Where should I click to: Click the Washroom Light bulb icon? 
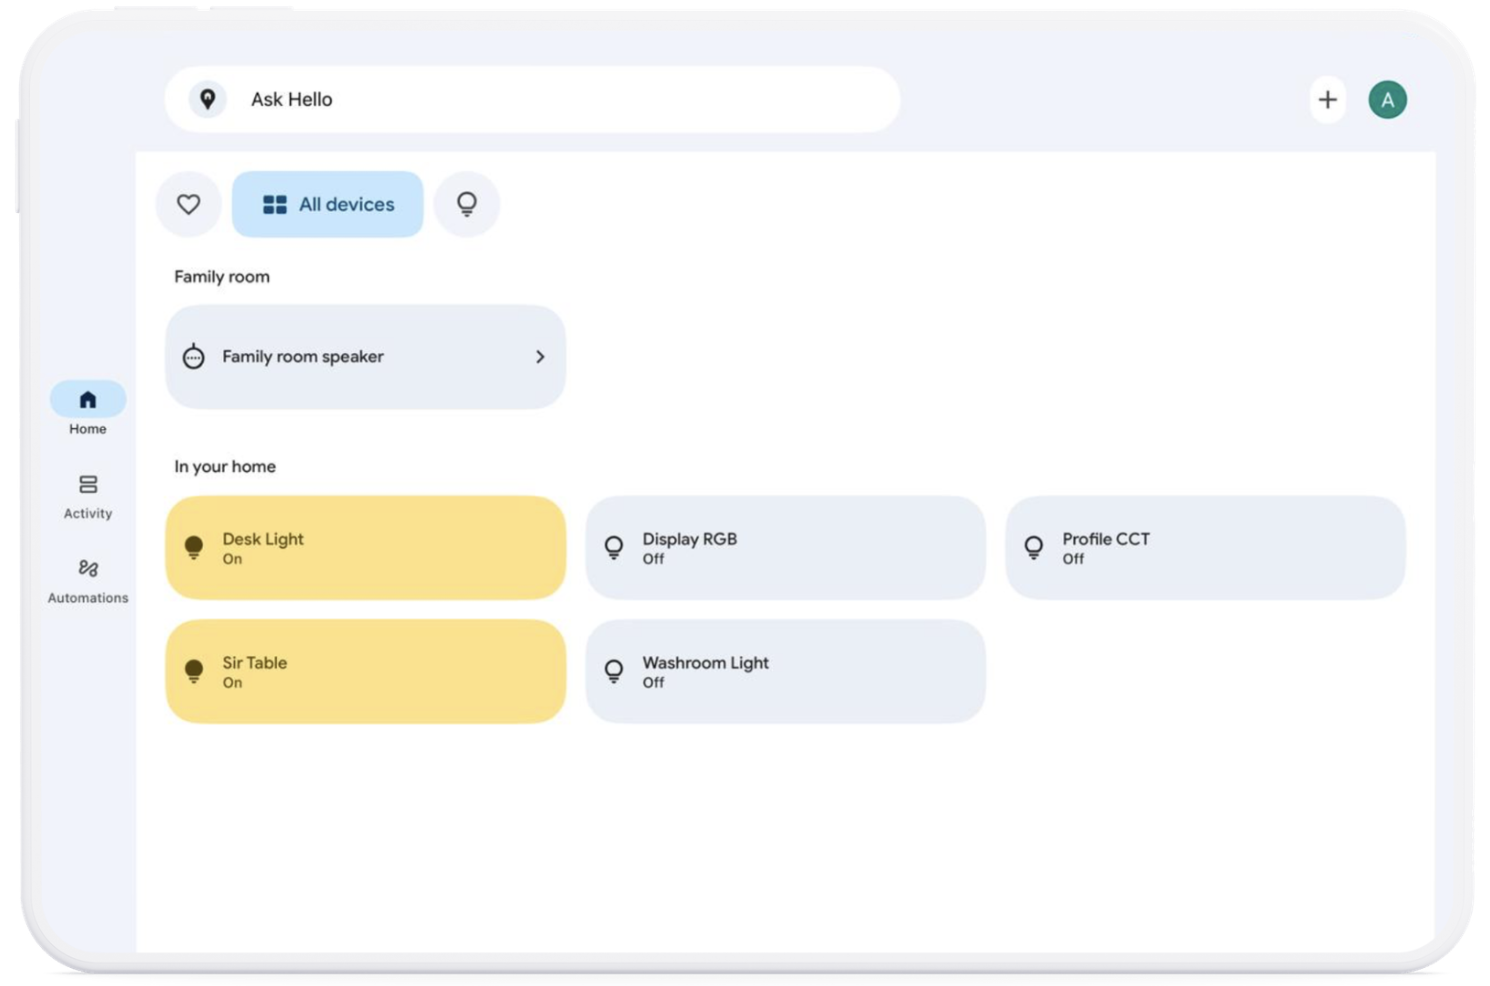pyautogui.click(x=614, y=671)
